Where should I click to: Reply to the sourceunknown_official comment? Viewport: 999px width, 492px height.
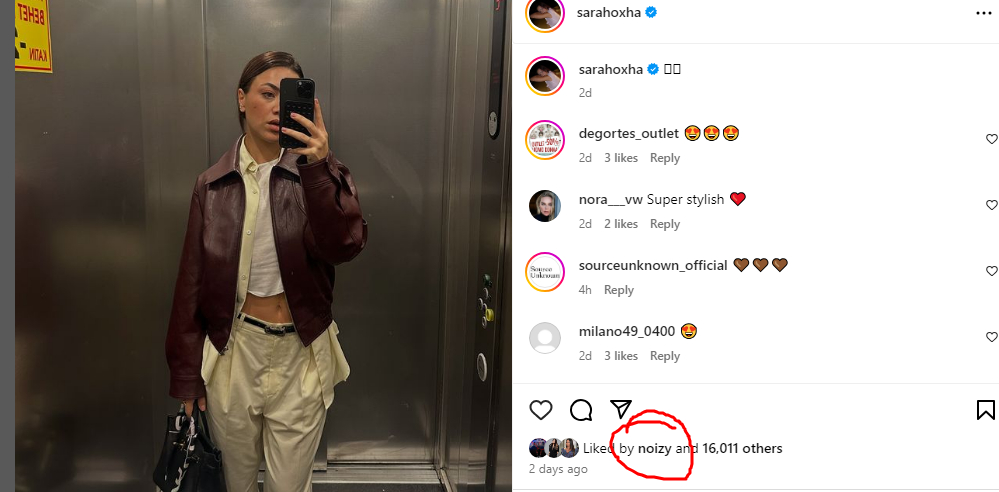619,290
